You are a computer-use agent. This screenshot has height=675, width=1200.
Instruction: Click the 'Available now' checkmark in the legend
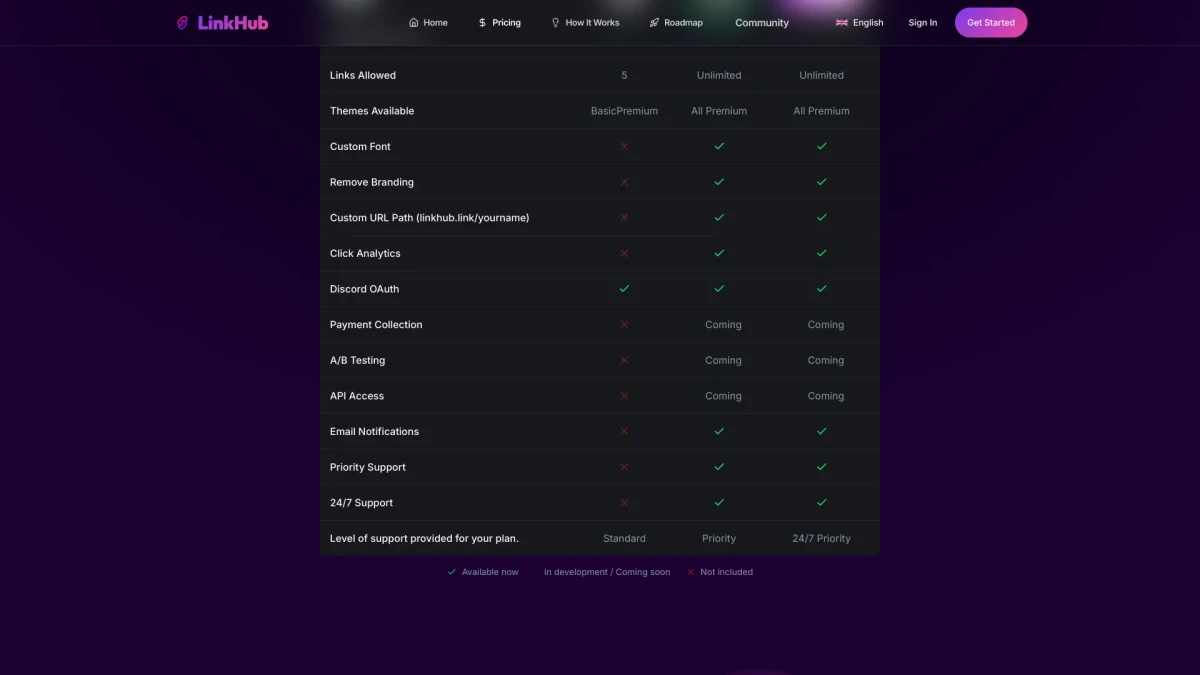coord(452,572)
